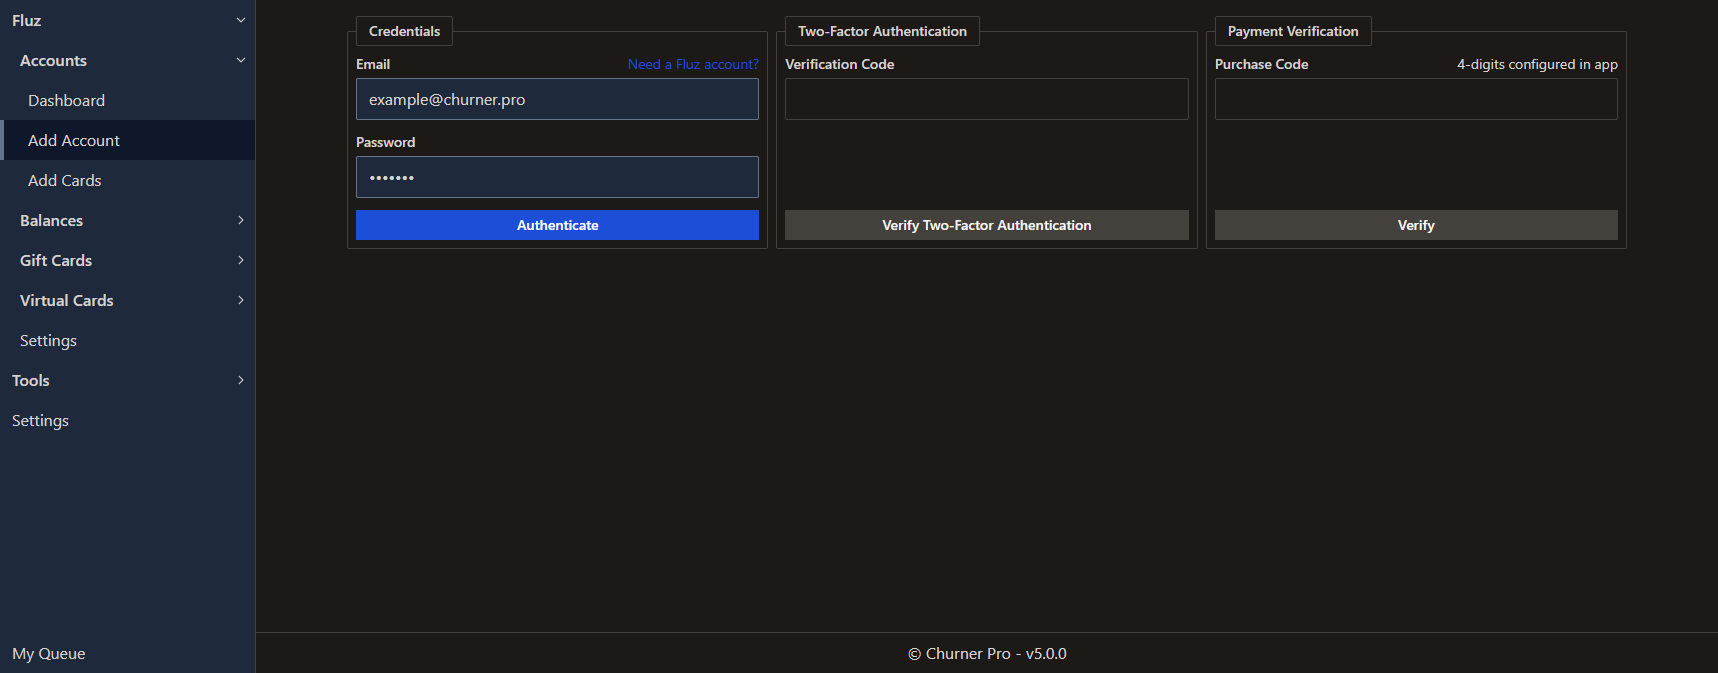
Task: Follow the 'Need a Fluz account?' link
Action: coord(692,64)
